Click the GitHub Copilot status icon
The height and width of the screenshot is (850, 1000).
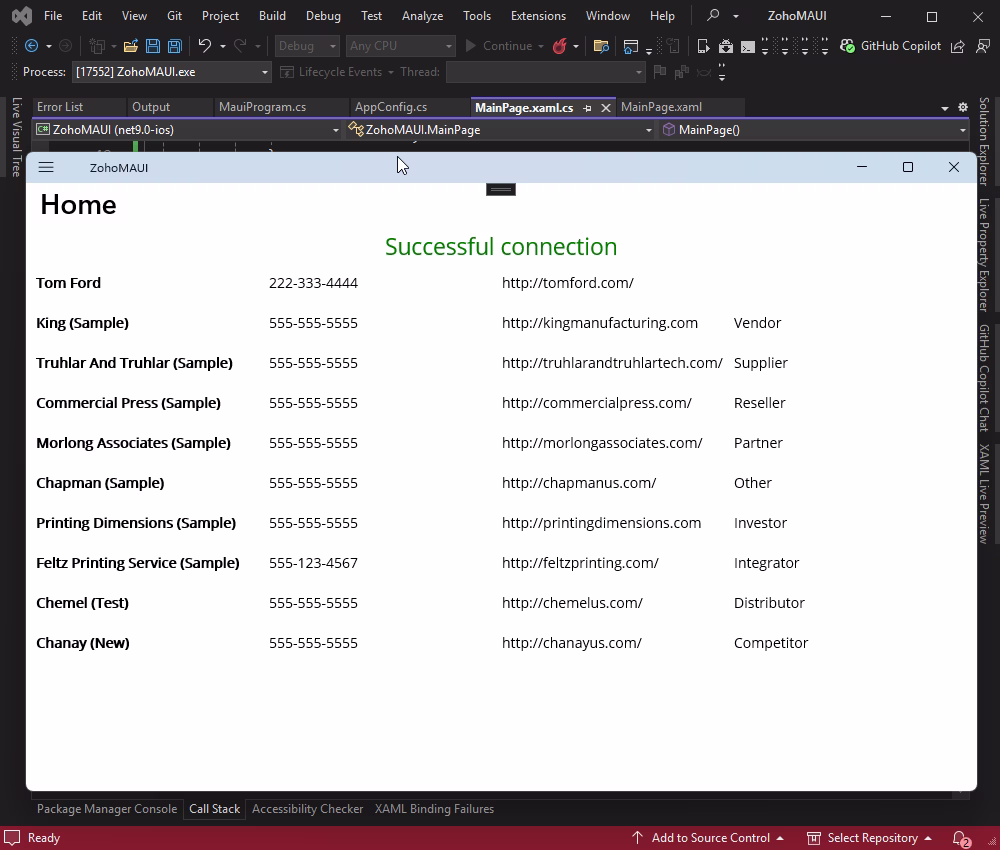[848, 46]
